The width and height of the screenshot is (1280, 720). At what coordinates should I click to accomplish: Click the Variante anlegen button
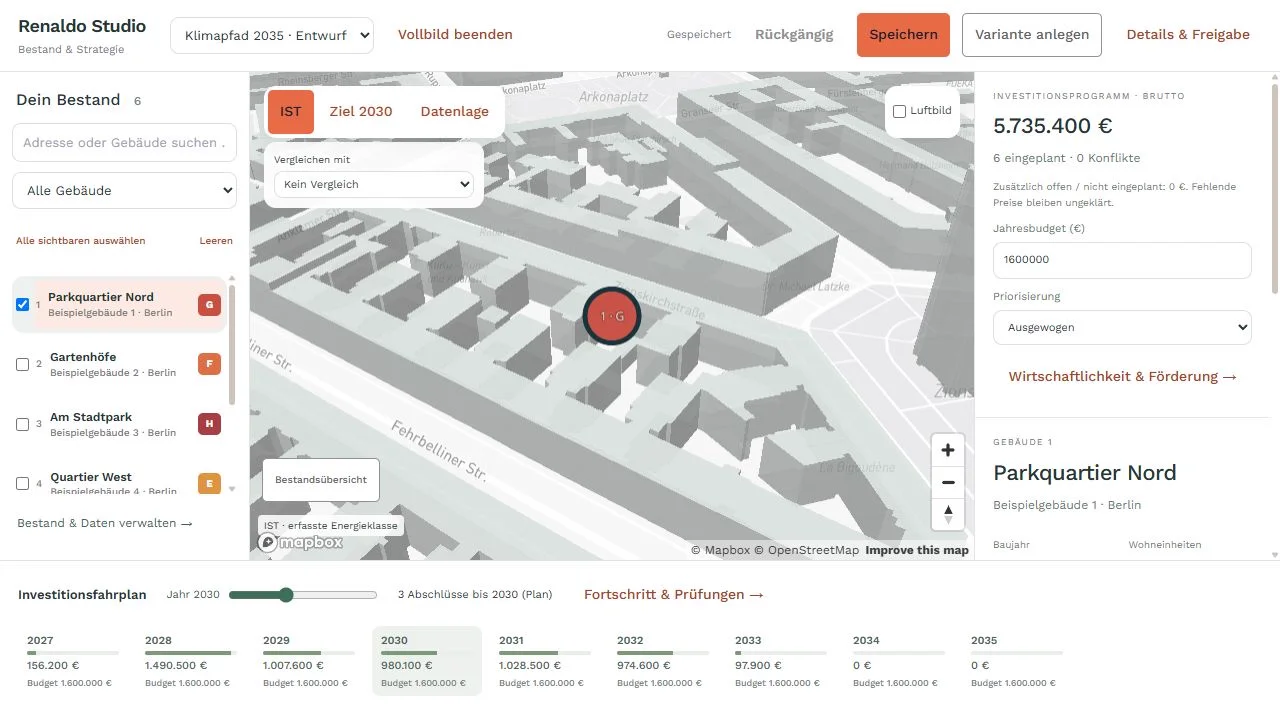[x=1032, y=35]
